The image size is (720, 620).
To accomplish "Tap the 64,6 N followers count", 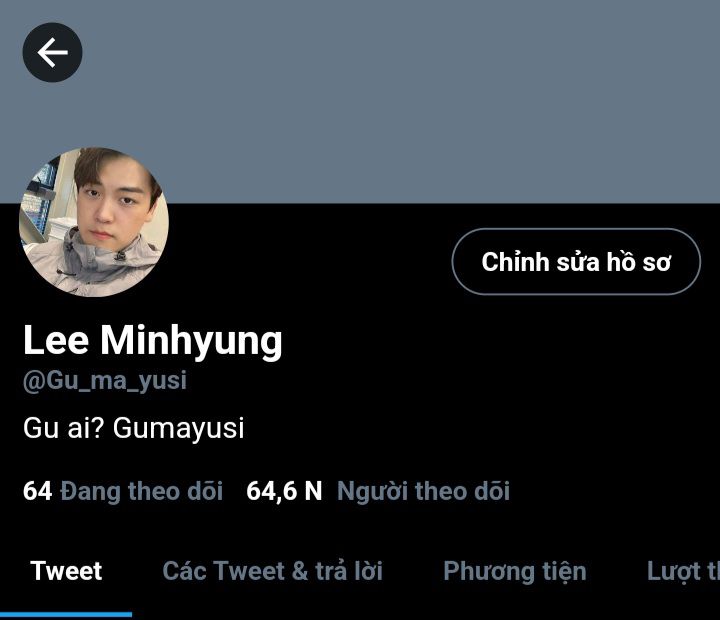I will tap(284, 491).
